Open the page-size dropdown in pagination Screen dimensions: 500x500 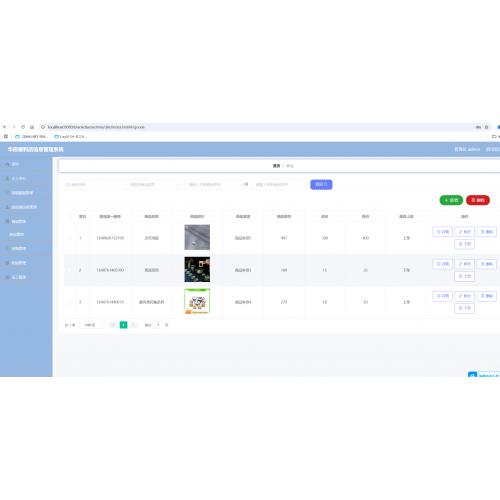tap(92, 325)
